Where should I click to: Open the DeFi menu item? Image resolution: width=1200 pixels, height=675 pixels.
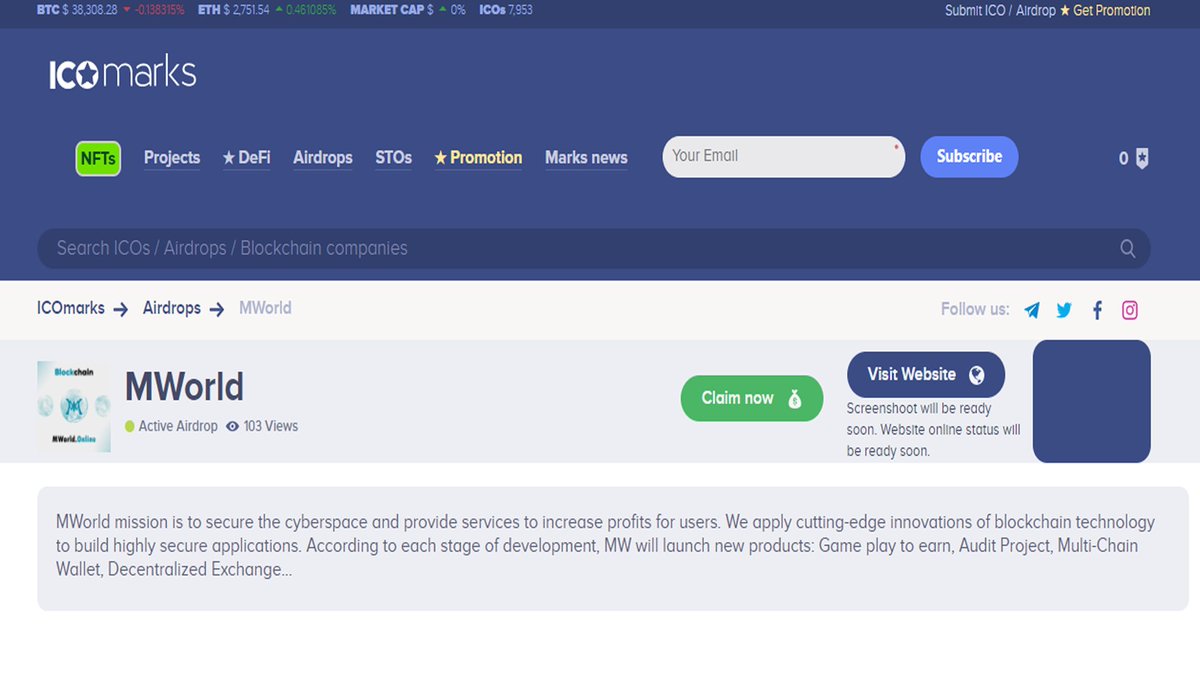246,158
